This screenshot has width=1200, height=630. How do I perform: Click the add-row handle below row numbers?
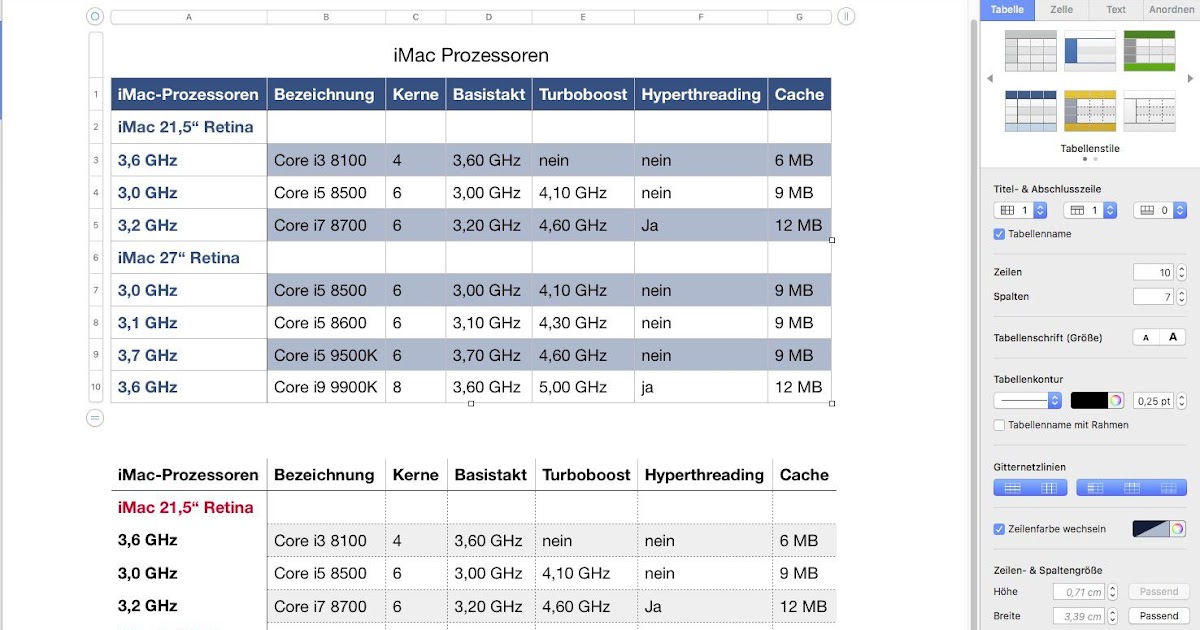coord(95,418)
